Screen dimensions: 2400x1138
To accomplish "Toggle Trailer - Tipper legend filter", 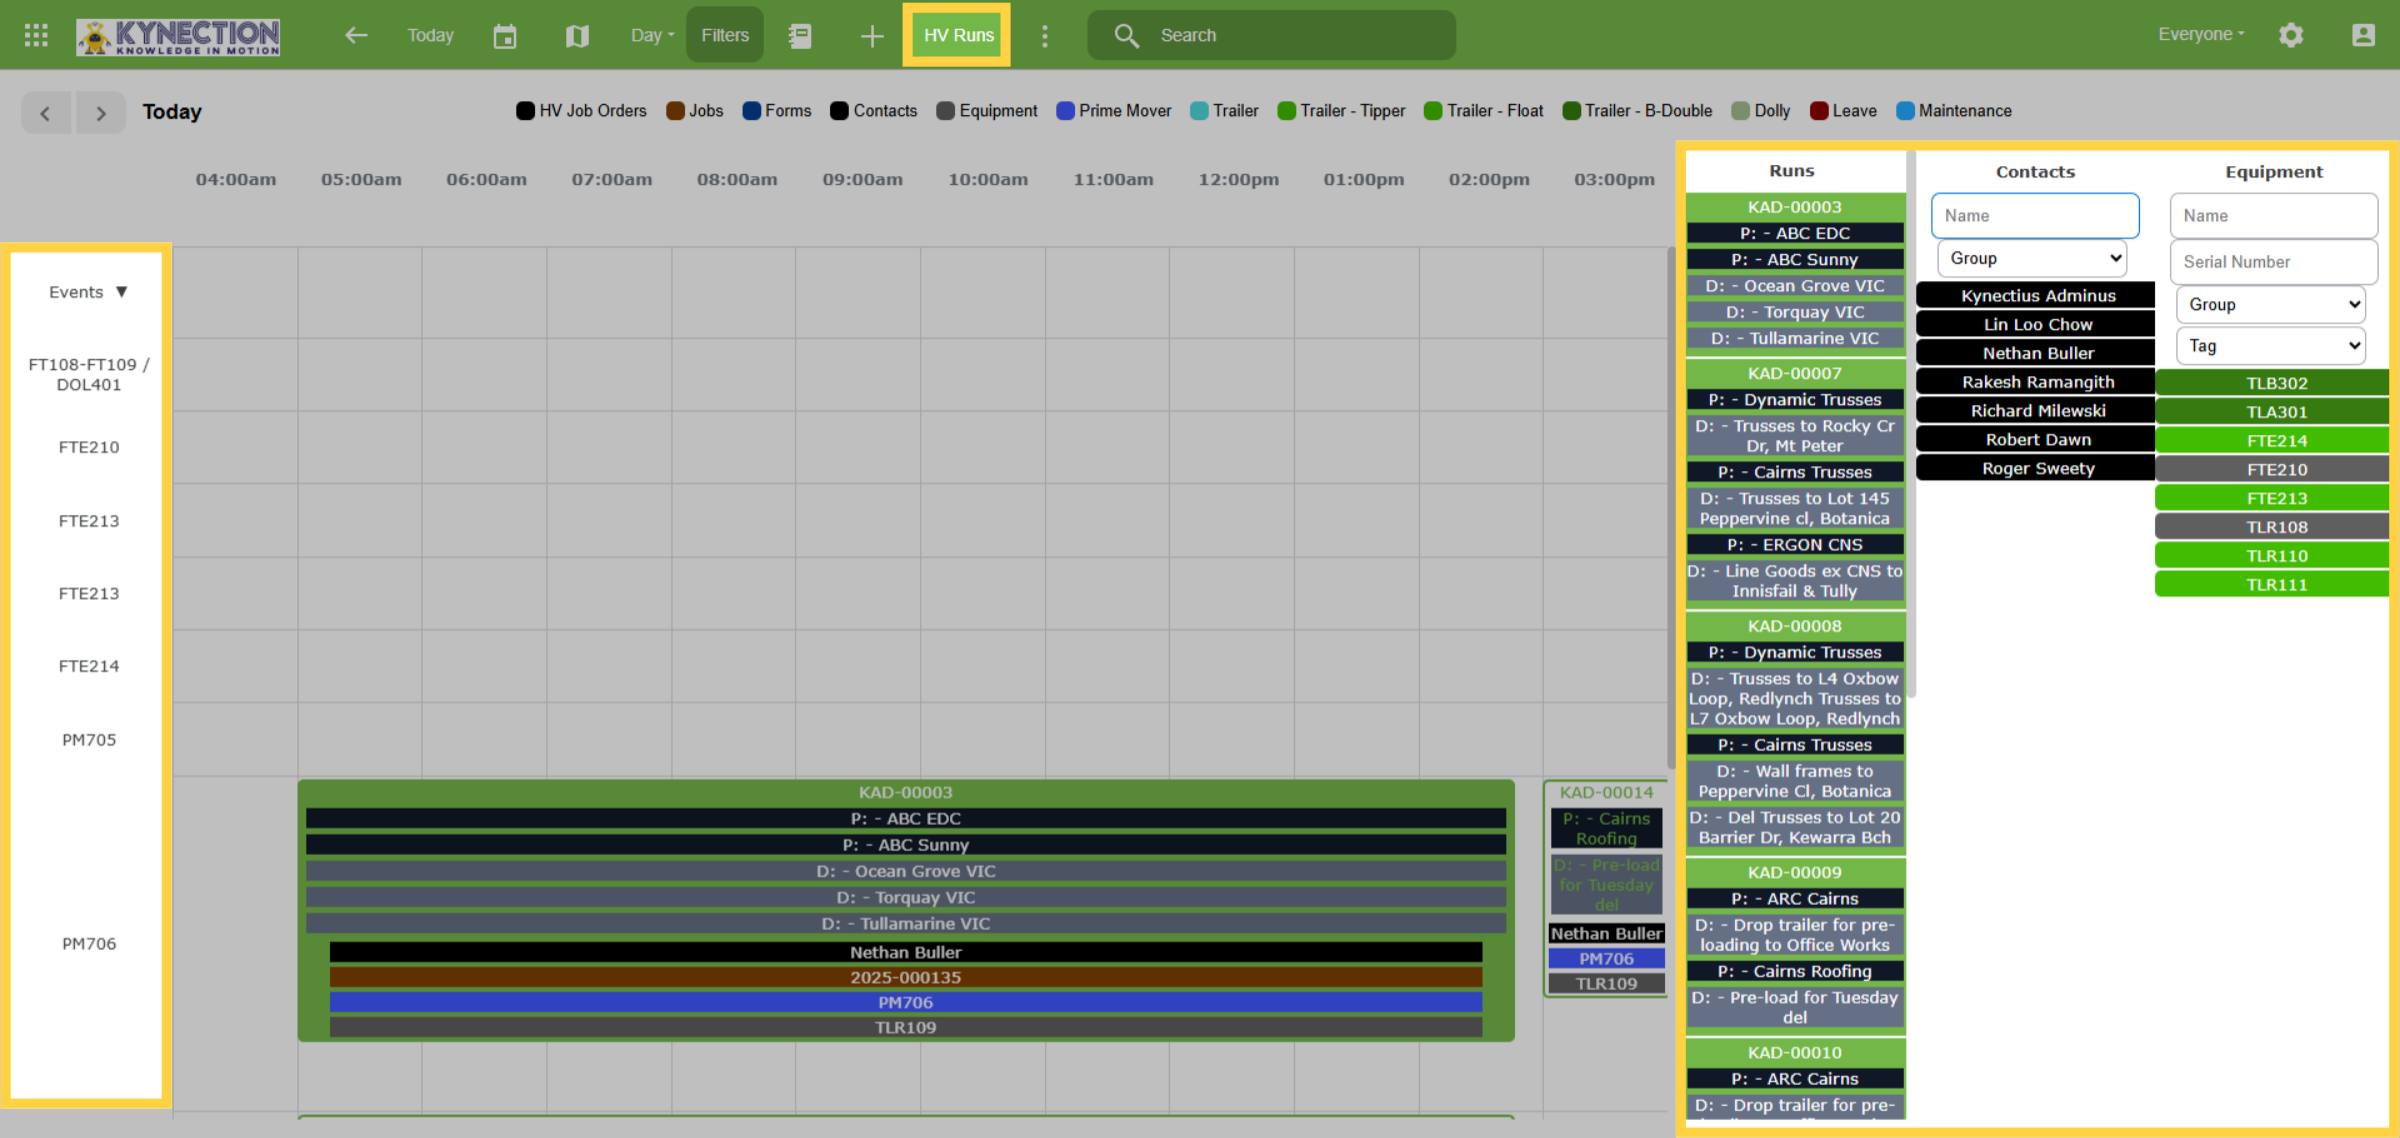I will point(1342,111).
